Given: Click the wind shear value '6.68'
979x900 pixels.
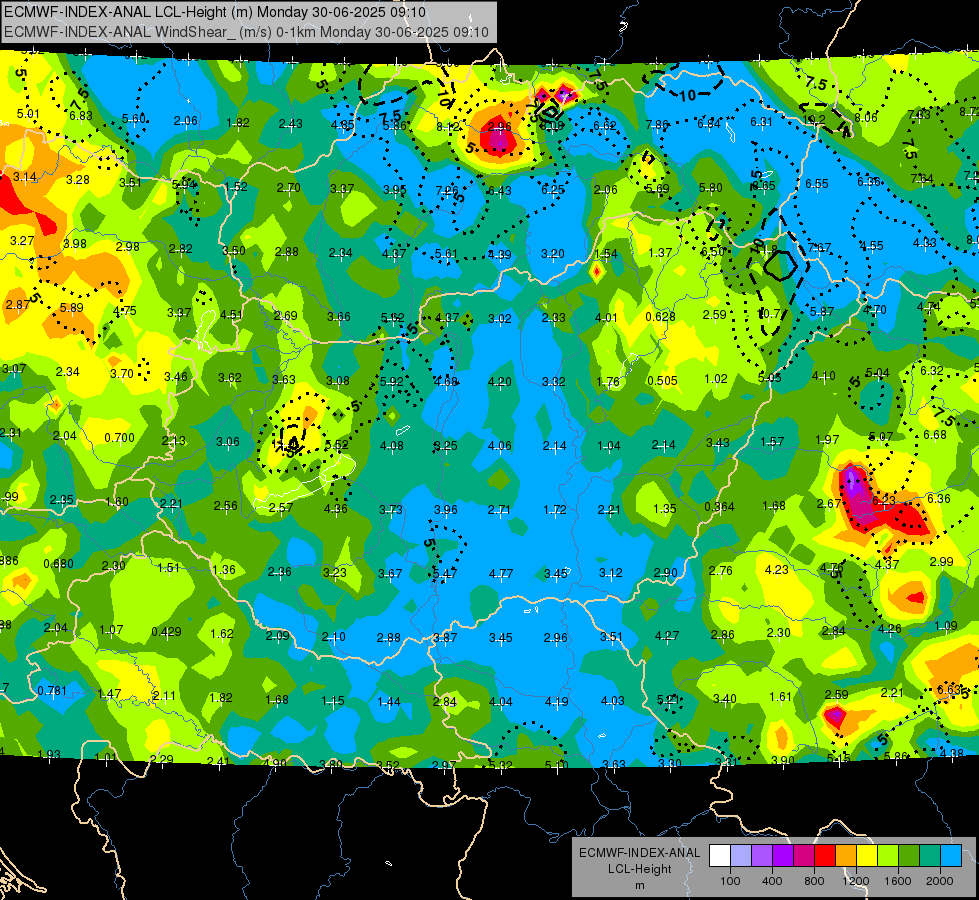Looking at the screenshot, I should (x=935, y=435).
